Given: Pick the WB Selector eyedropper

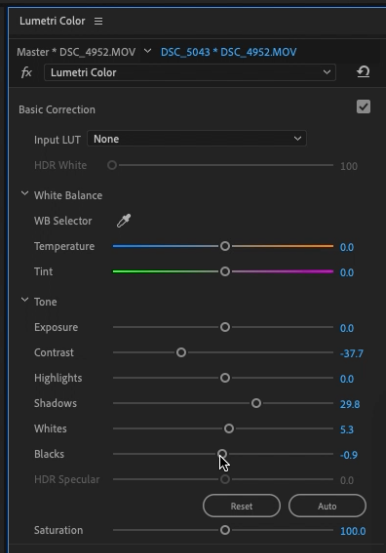Looking at the screenshot, I should coord(124,221).
